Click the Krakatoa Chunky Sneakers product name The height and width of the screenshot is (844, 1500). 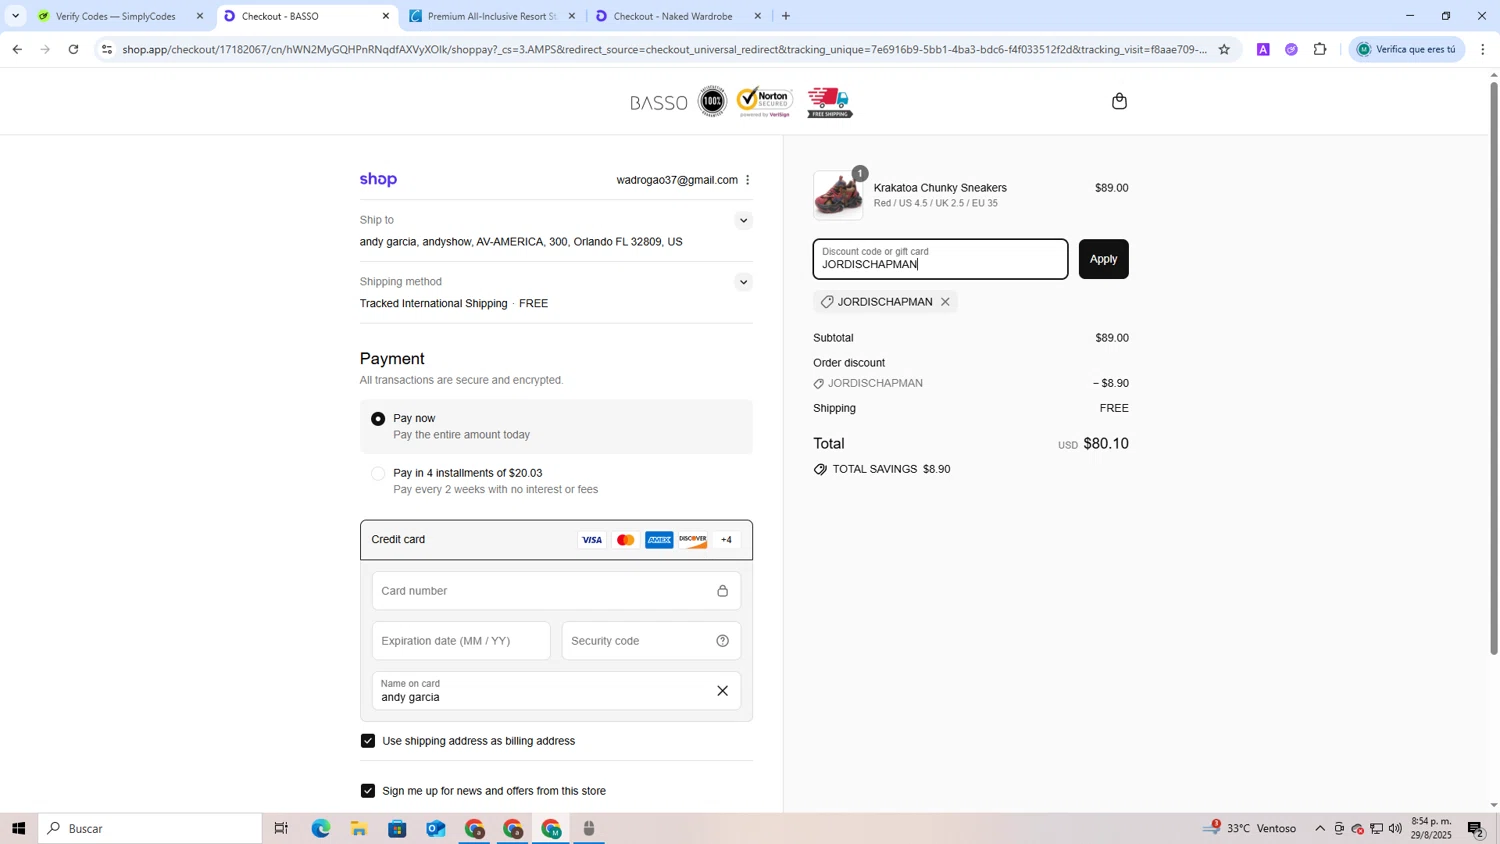[940, 188]
